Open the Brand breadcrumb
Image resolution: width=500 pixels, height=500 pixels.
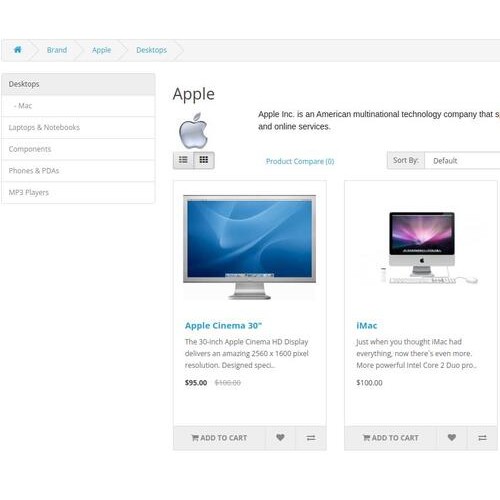tap(57, 50)
